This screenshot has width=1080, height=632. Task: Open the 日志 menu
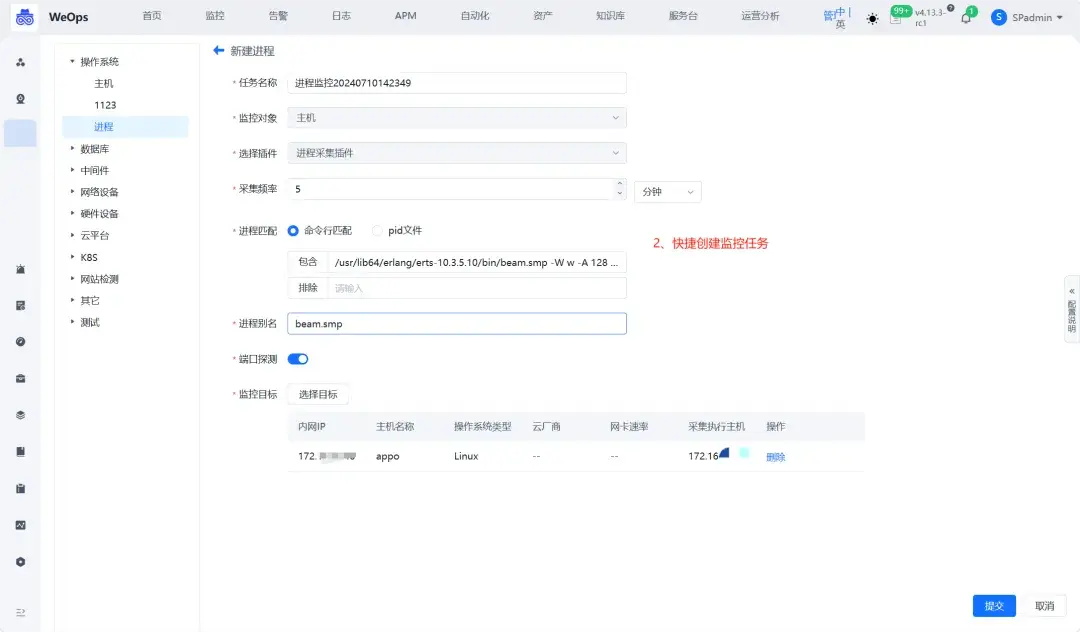342,16
